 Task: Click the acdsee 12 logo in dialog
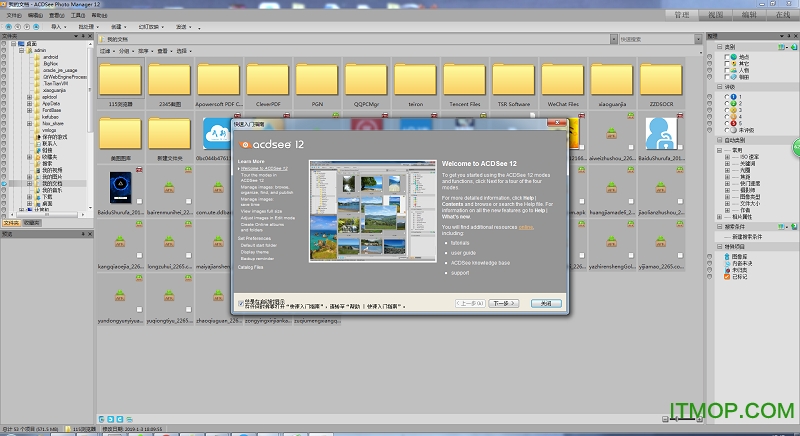click(x=272, y=145)
